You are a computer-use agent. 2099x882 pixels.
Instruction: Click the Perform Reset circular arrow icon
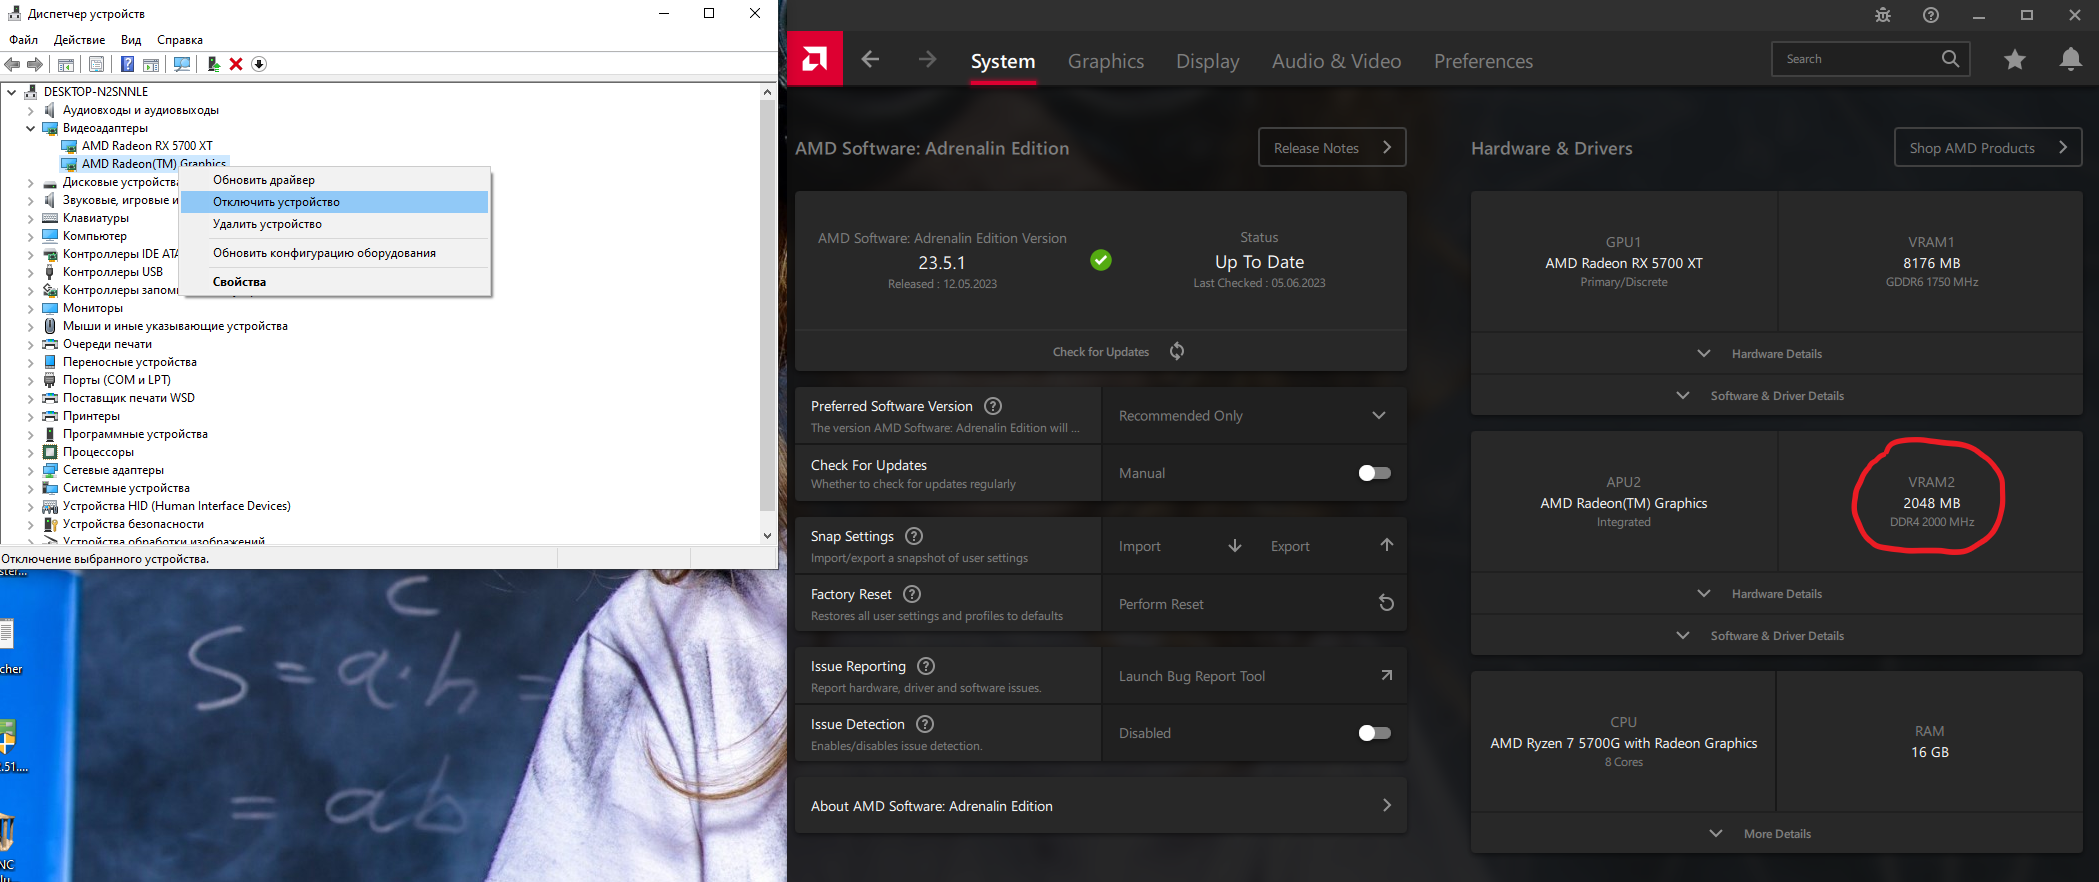point(1386,603)
